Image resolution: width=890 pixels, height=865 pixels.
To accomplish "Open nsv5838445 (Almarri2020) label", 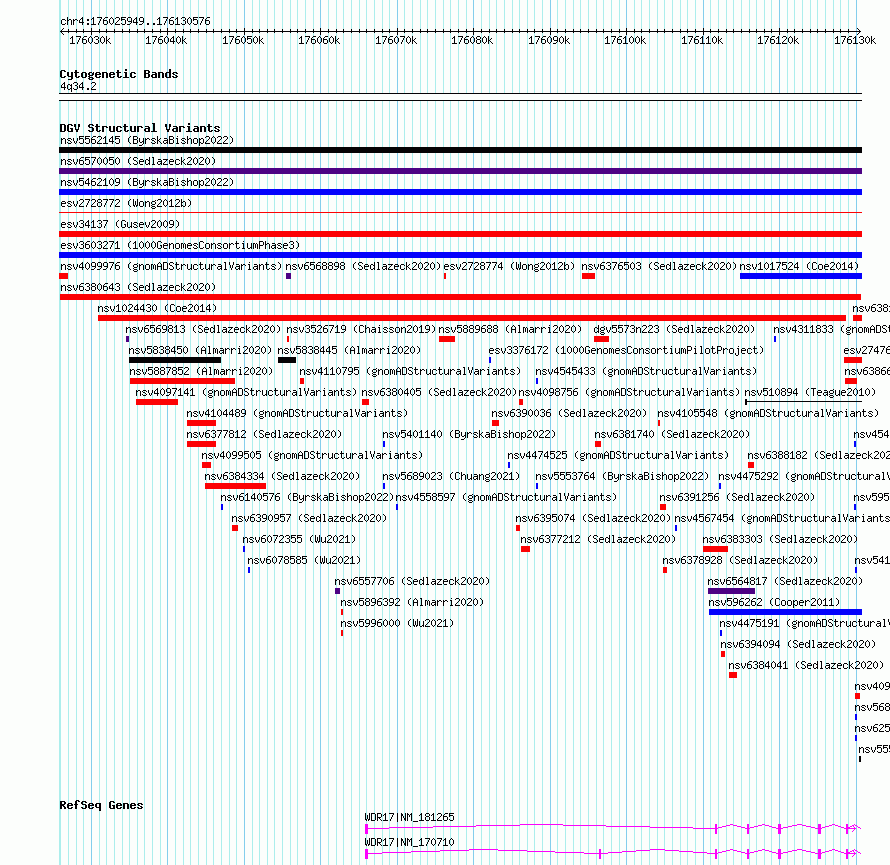I will (349, 350).
